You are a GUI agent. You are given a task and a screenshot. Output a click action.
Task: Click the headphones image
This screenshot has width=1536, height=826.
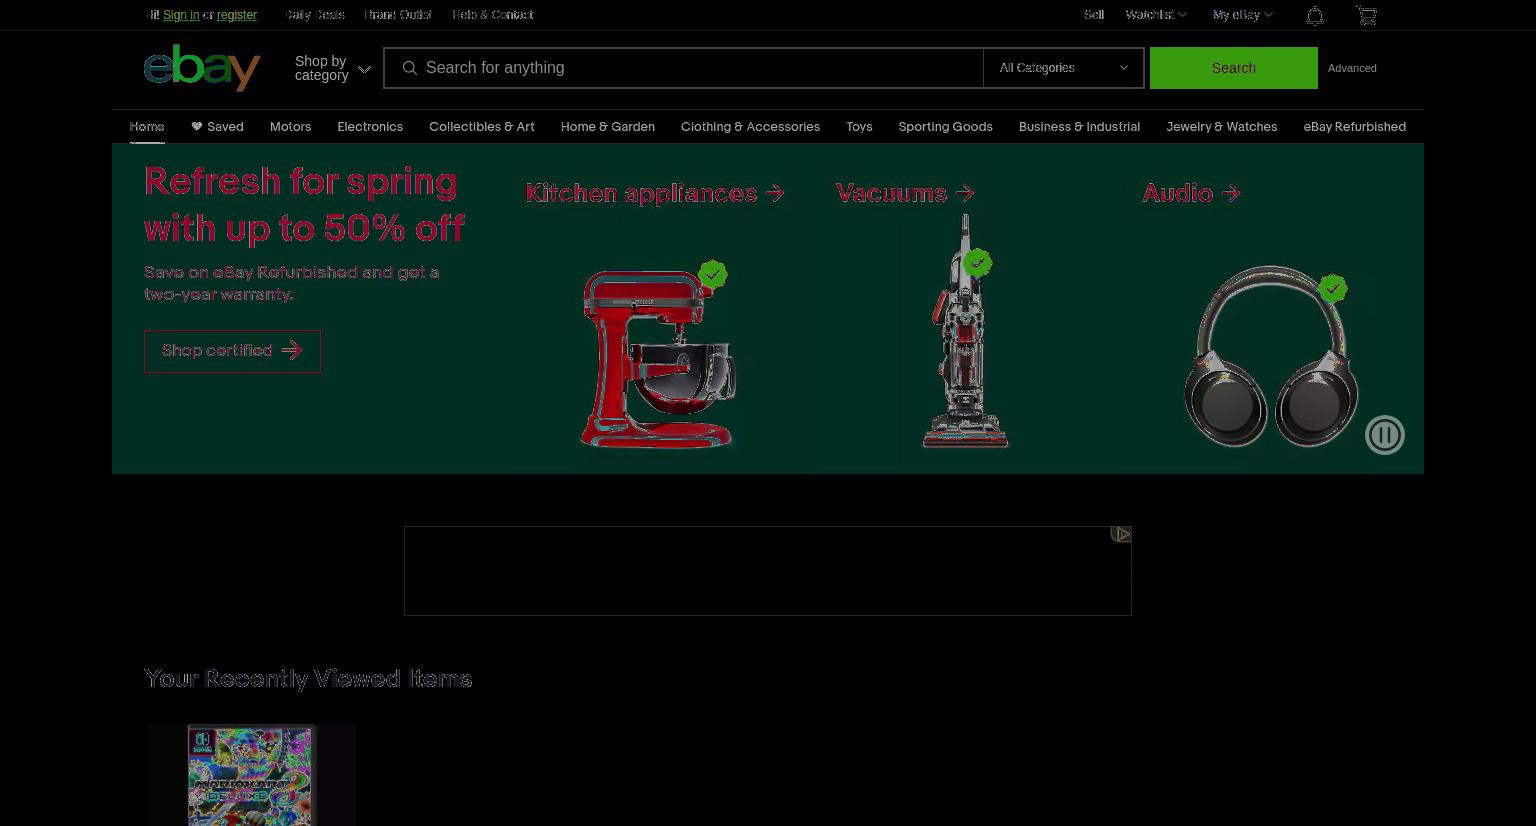click(1271, 356)
